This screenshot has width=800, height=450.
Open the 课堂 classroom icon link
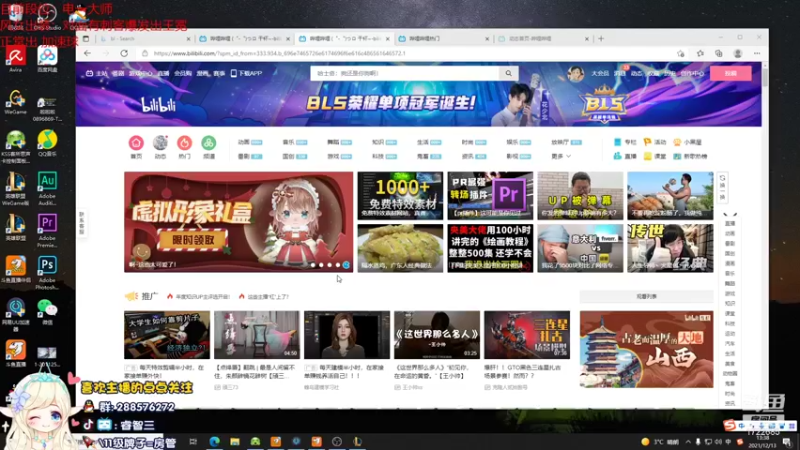(x=655, y=156)
